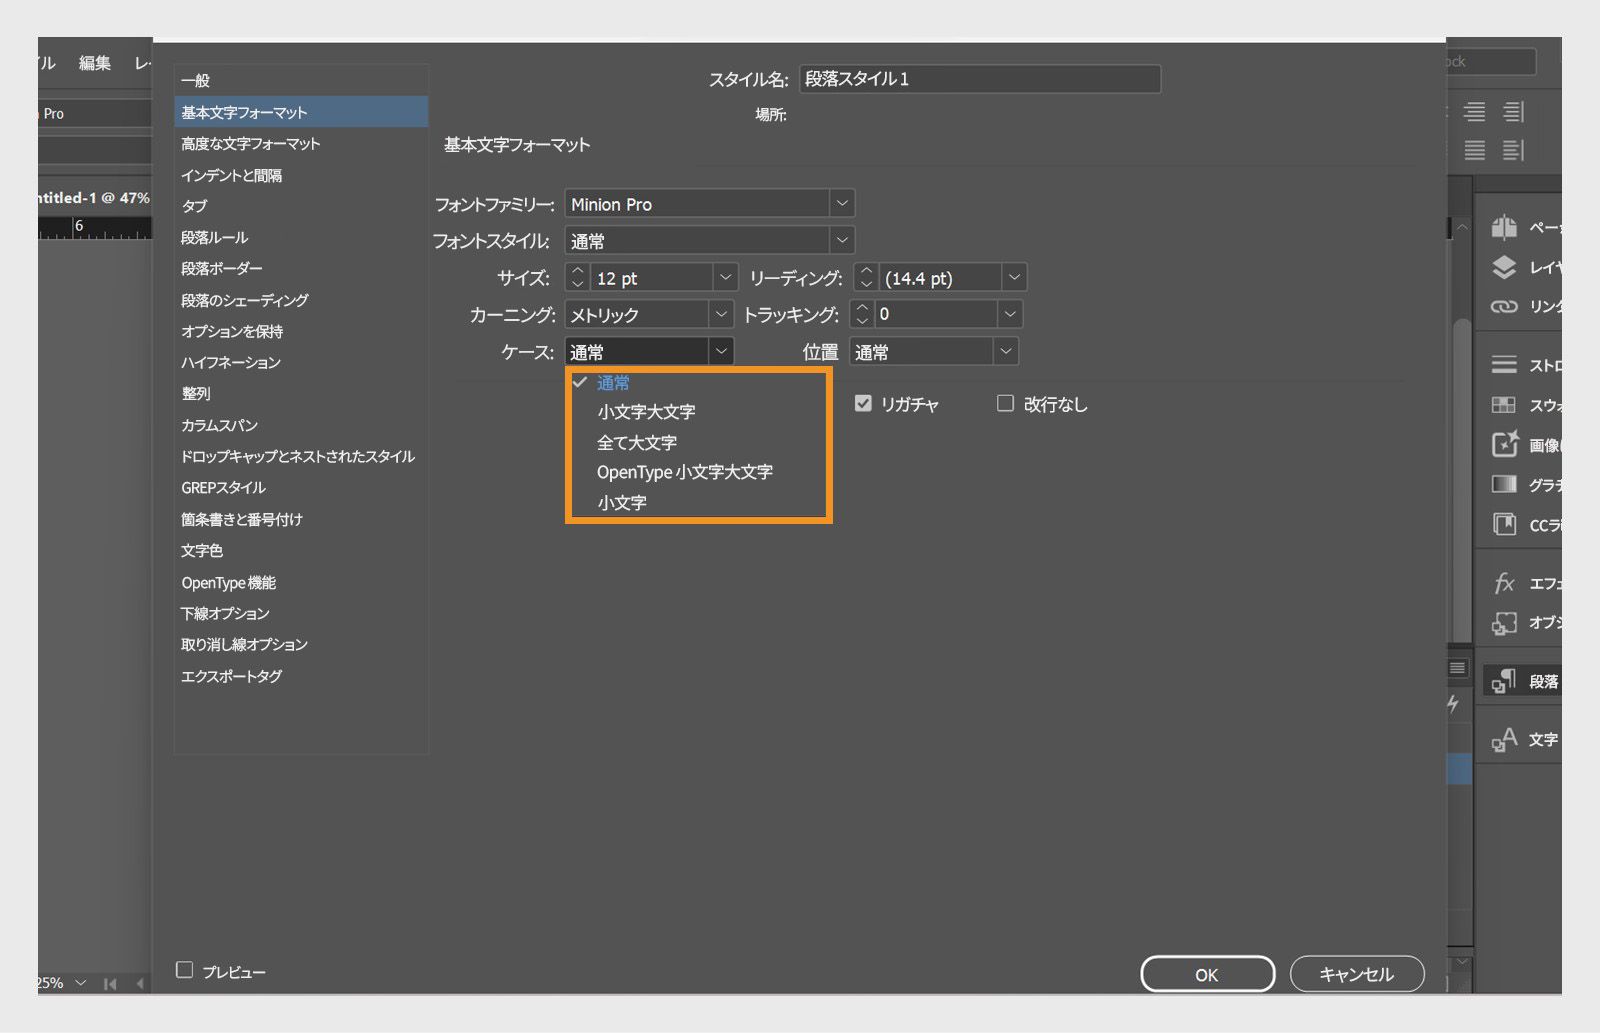Open the サイズ dropdown arrow

click(x=725, y=277)
